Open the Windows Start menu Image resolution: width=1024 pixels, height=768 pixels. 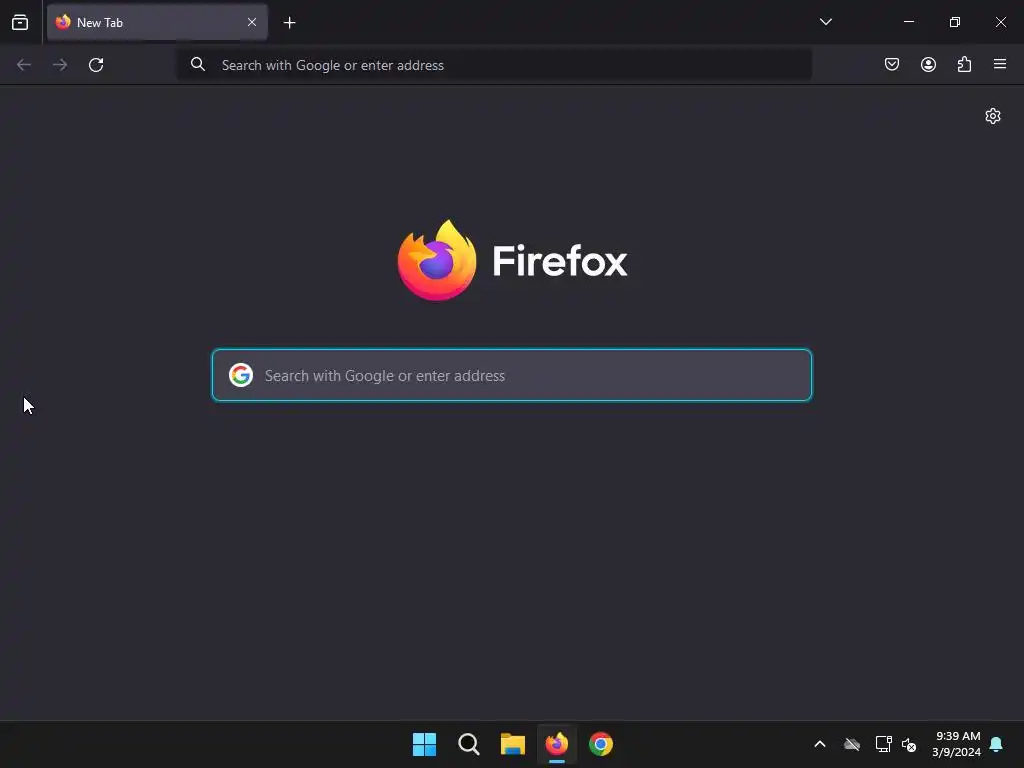point(424,744)
